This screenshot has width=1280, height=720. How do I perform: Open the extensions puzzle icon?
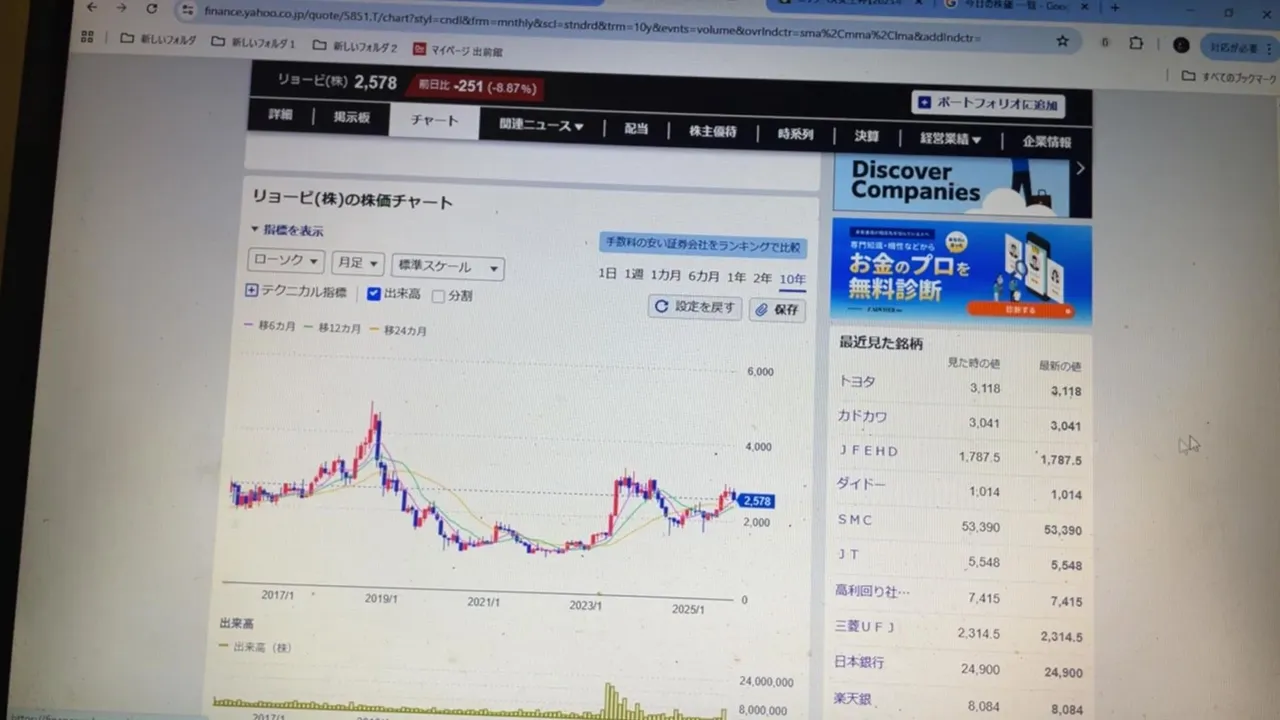[1136, 43]
